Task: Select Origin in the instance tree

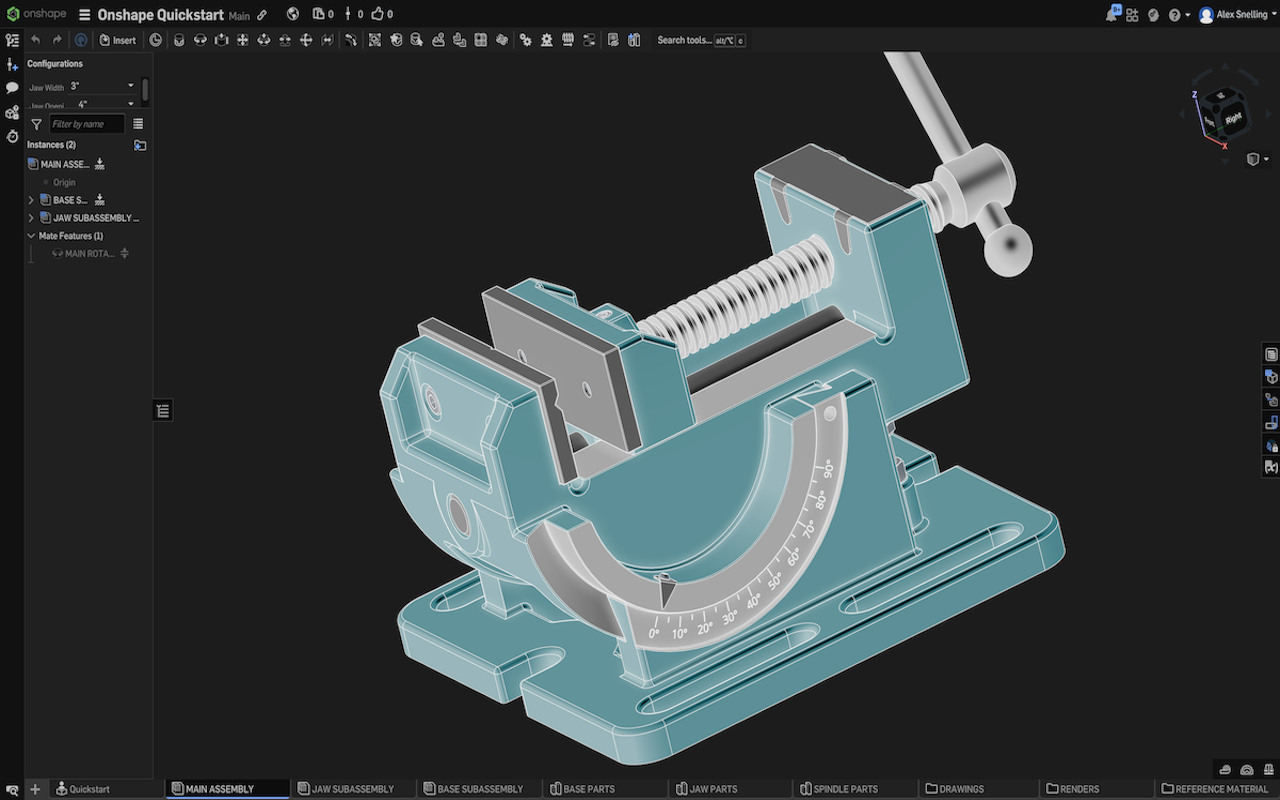Action: [x=64, y=182]
